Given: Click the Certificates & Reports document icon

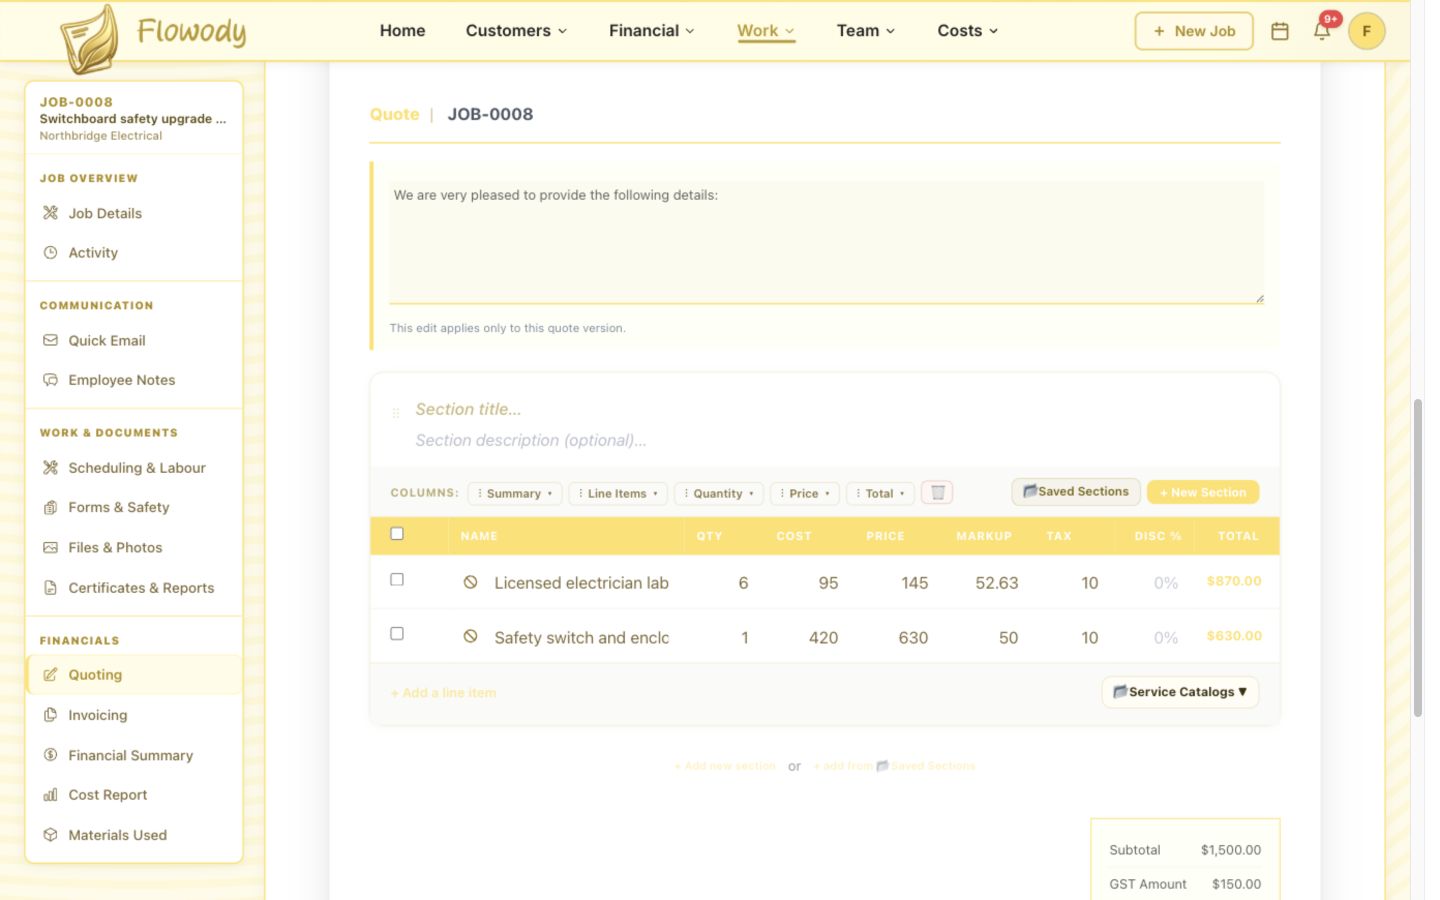Looking at the screenshot, I should [x=50, y=588].
